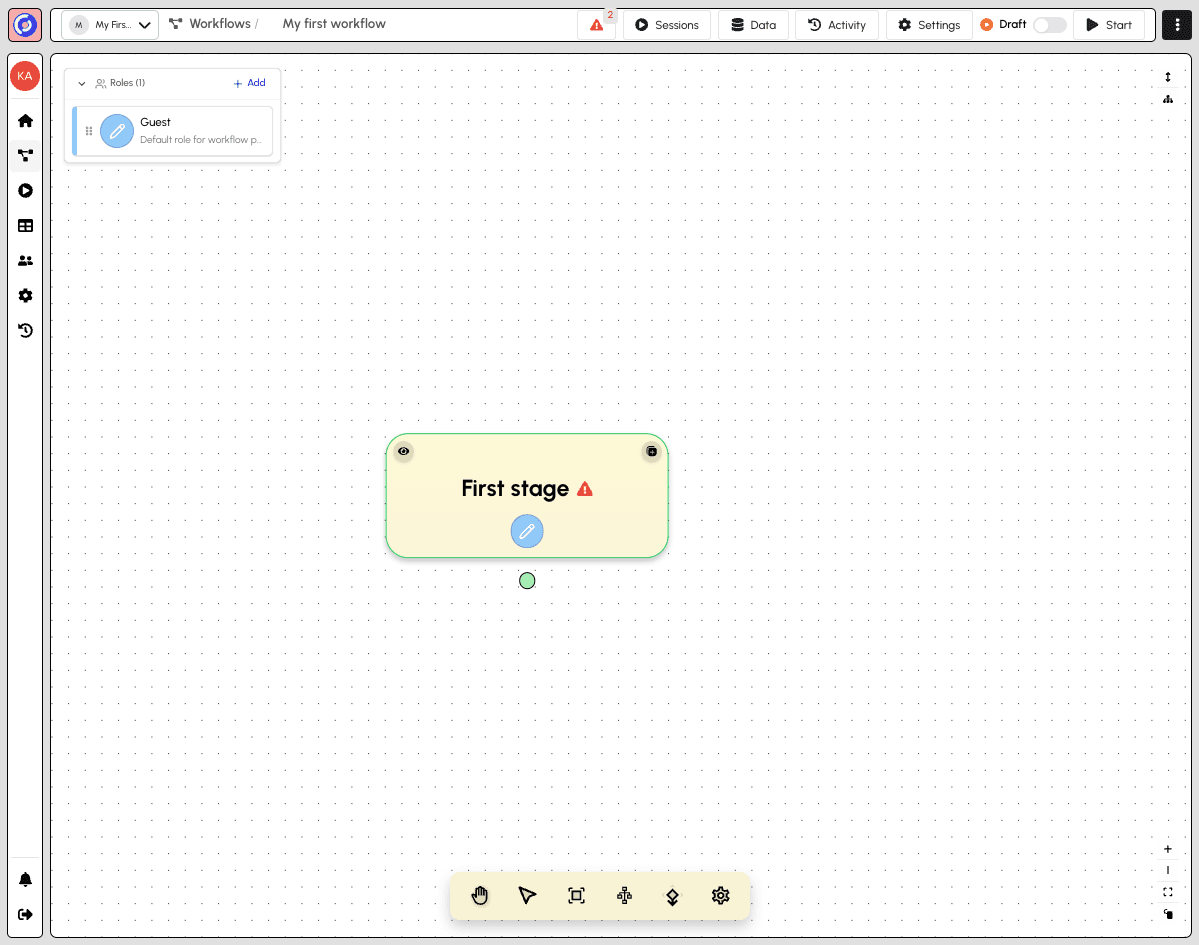Open the Sessions tab

point(666,24)
